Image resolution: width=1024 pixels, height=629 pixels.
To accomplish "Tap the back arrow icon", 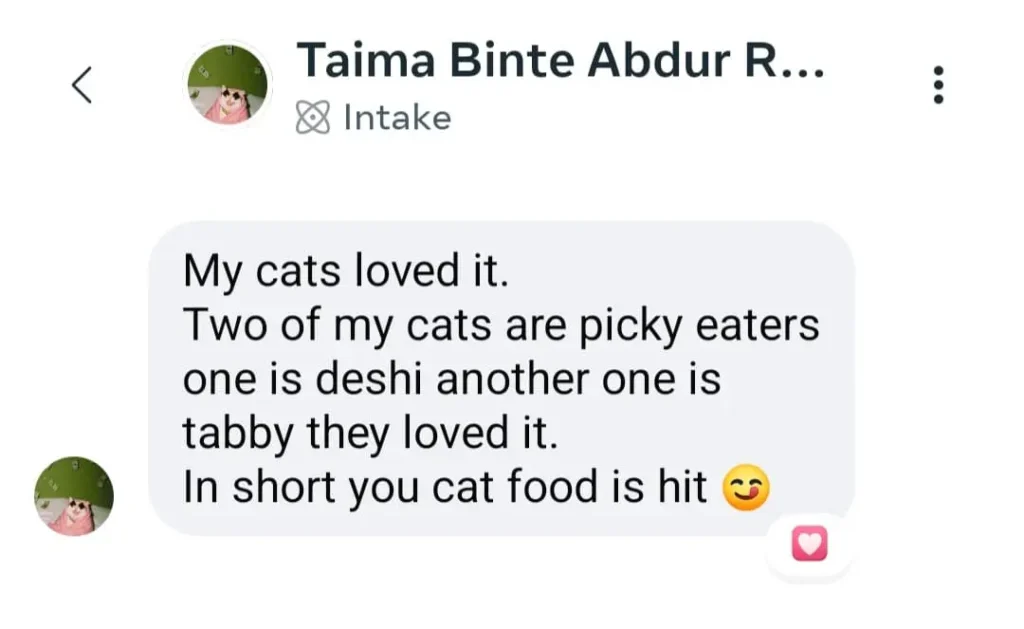I will click(x=82, y=85).
